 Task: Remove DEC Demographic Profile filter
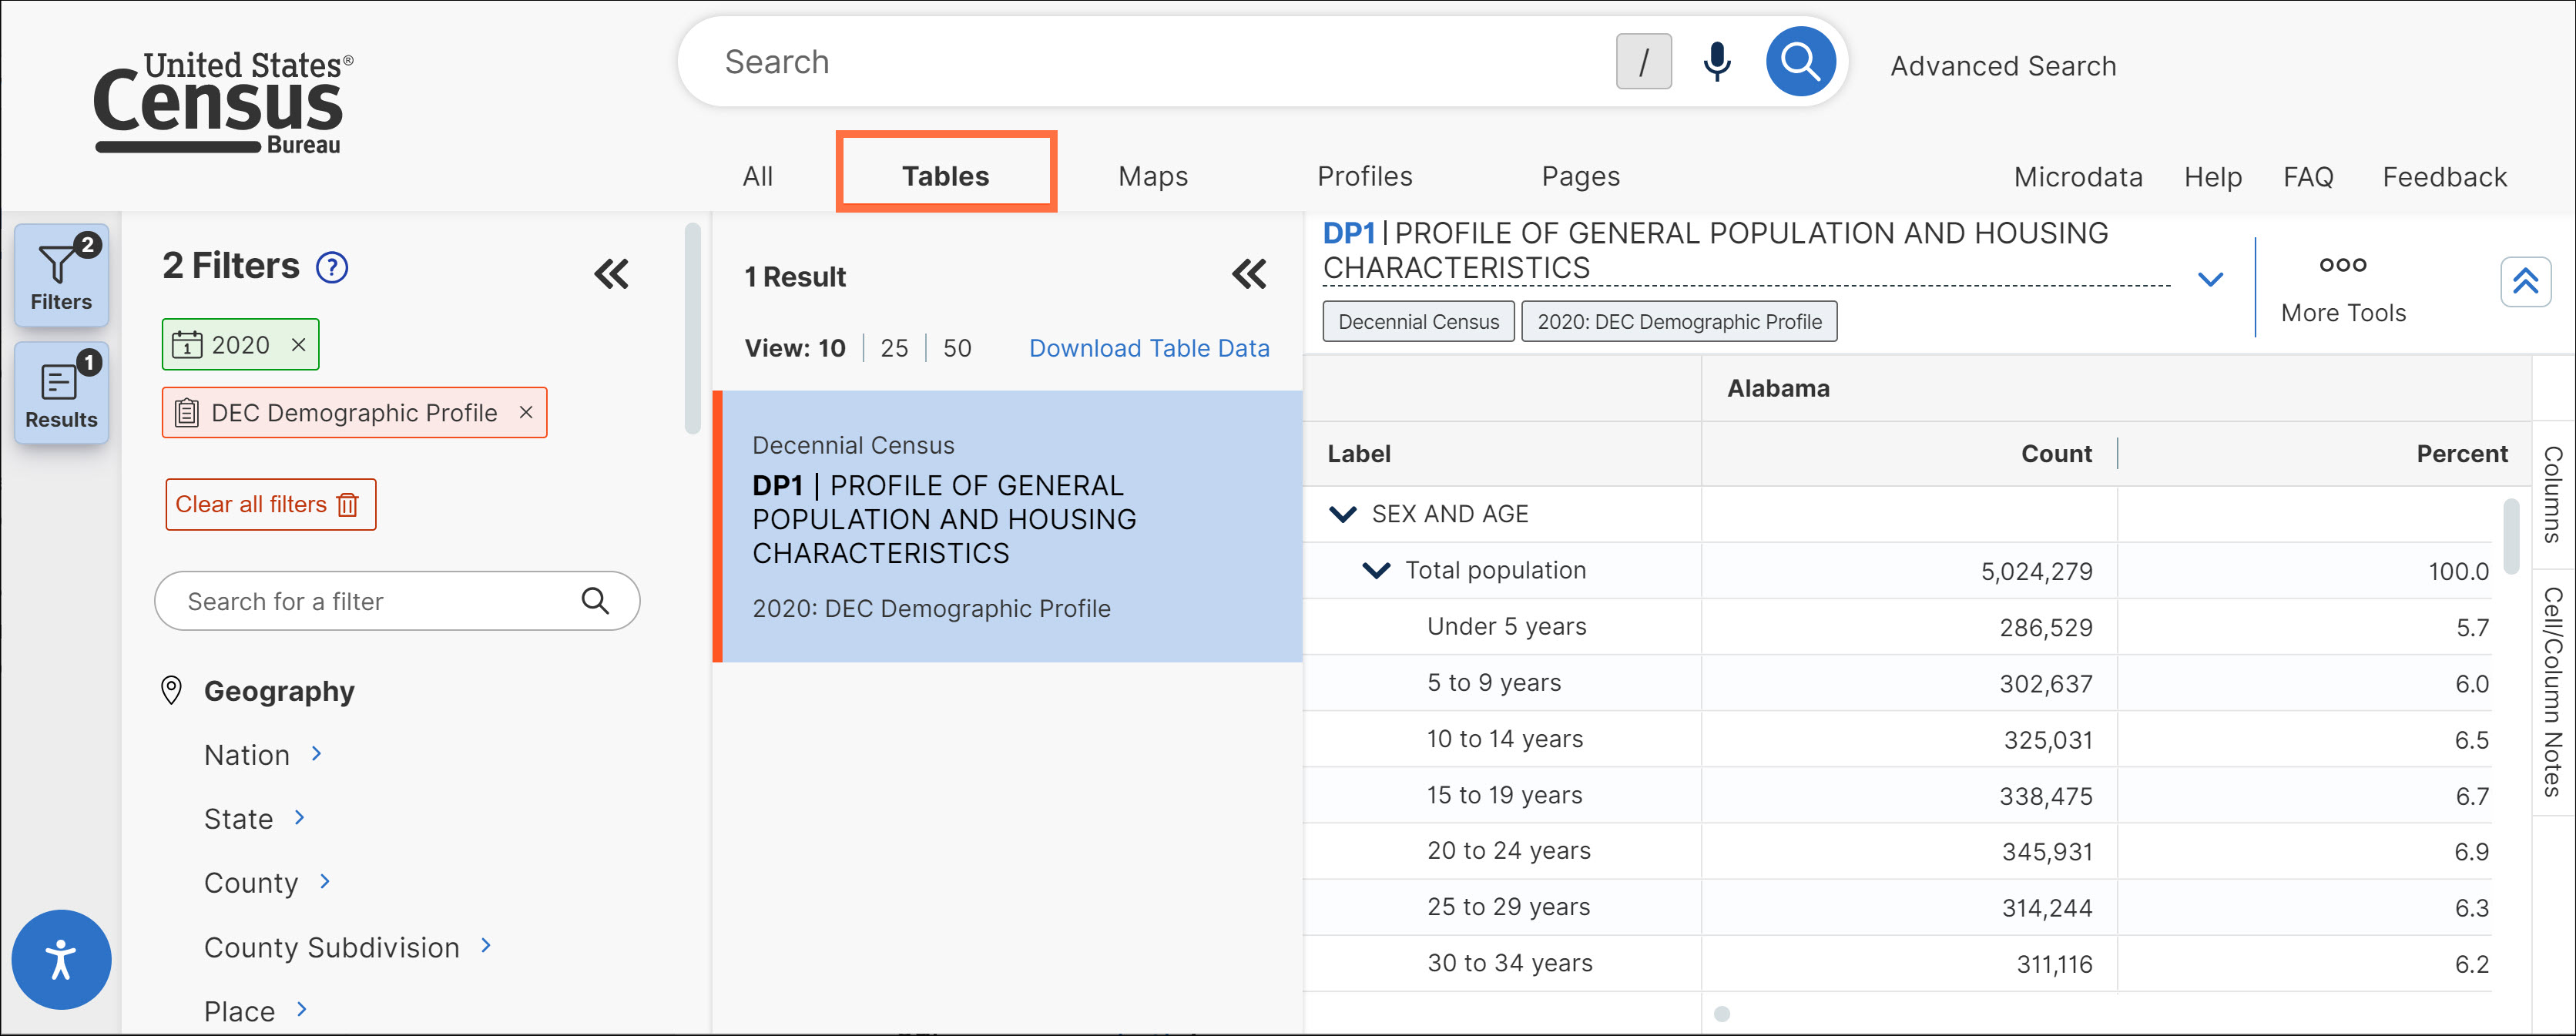point(526,412)
